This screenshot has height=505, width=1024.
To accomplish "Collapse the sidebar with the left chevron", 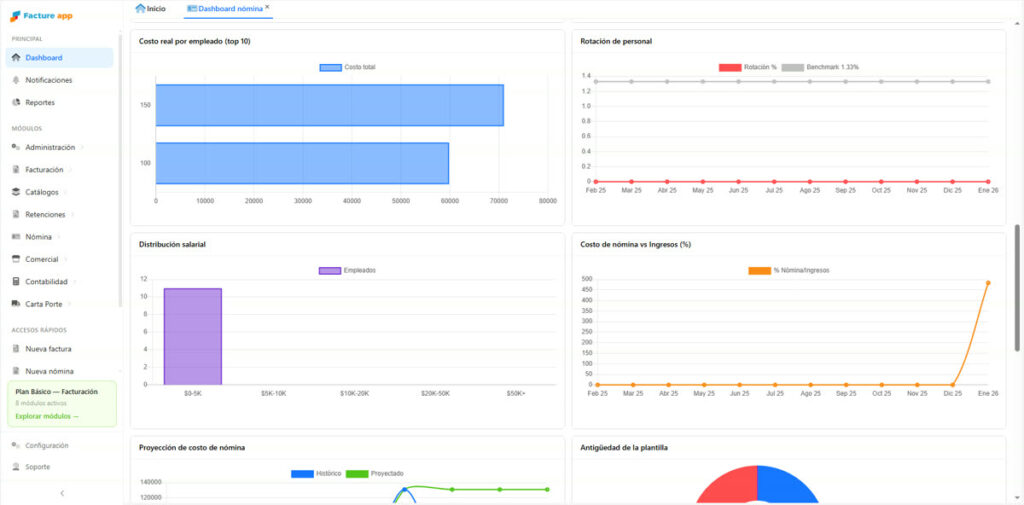I will point(62,493).
